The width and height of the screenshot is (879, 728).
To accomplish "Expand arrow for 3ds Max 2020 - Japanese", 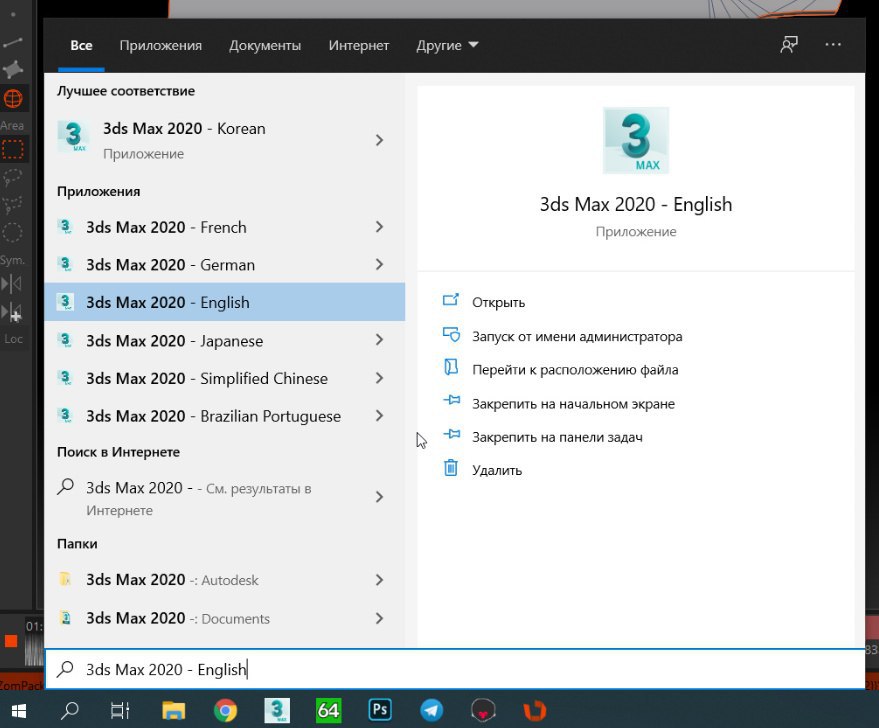I will click(x=380, y=340).
